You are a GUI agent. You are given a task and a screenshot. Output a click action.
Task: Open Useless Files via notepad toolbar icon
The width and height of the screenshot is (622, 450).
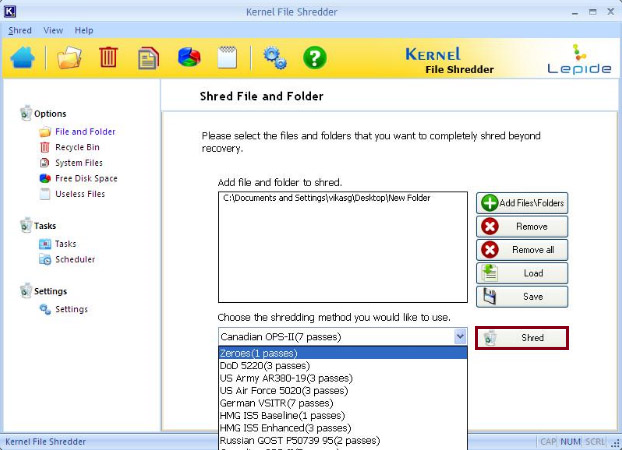point(228,58)
